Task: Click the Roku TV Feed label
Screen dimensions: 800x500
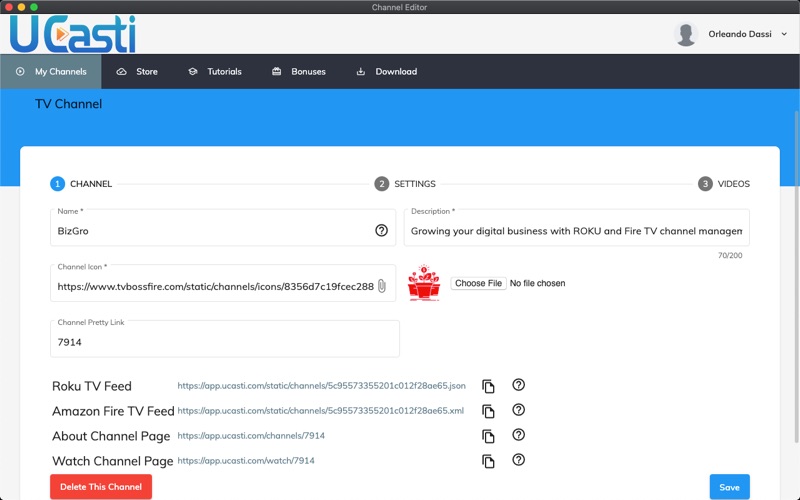Action: 92,386
